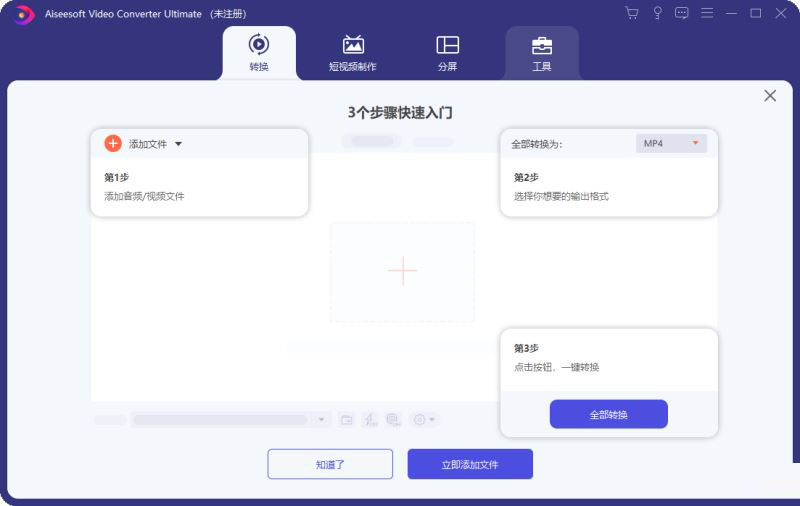The image size is (800, 506).
Task: Click the 全部转换 button
Action: (609, 414)
